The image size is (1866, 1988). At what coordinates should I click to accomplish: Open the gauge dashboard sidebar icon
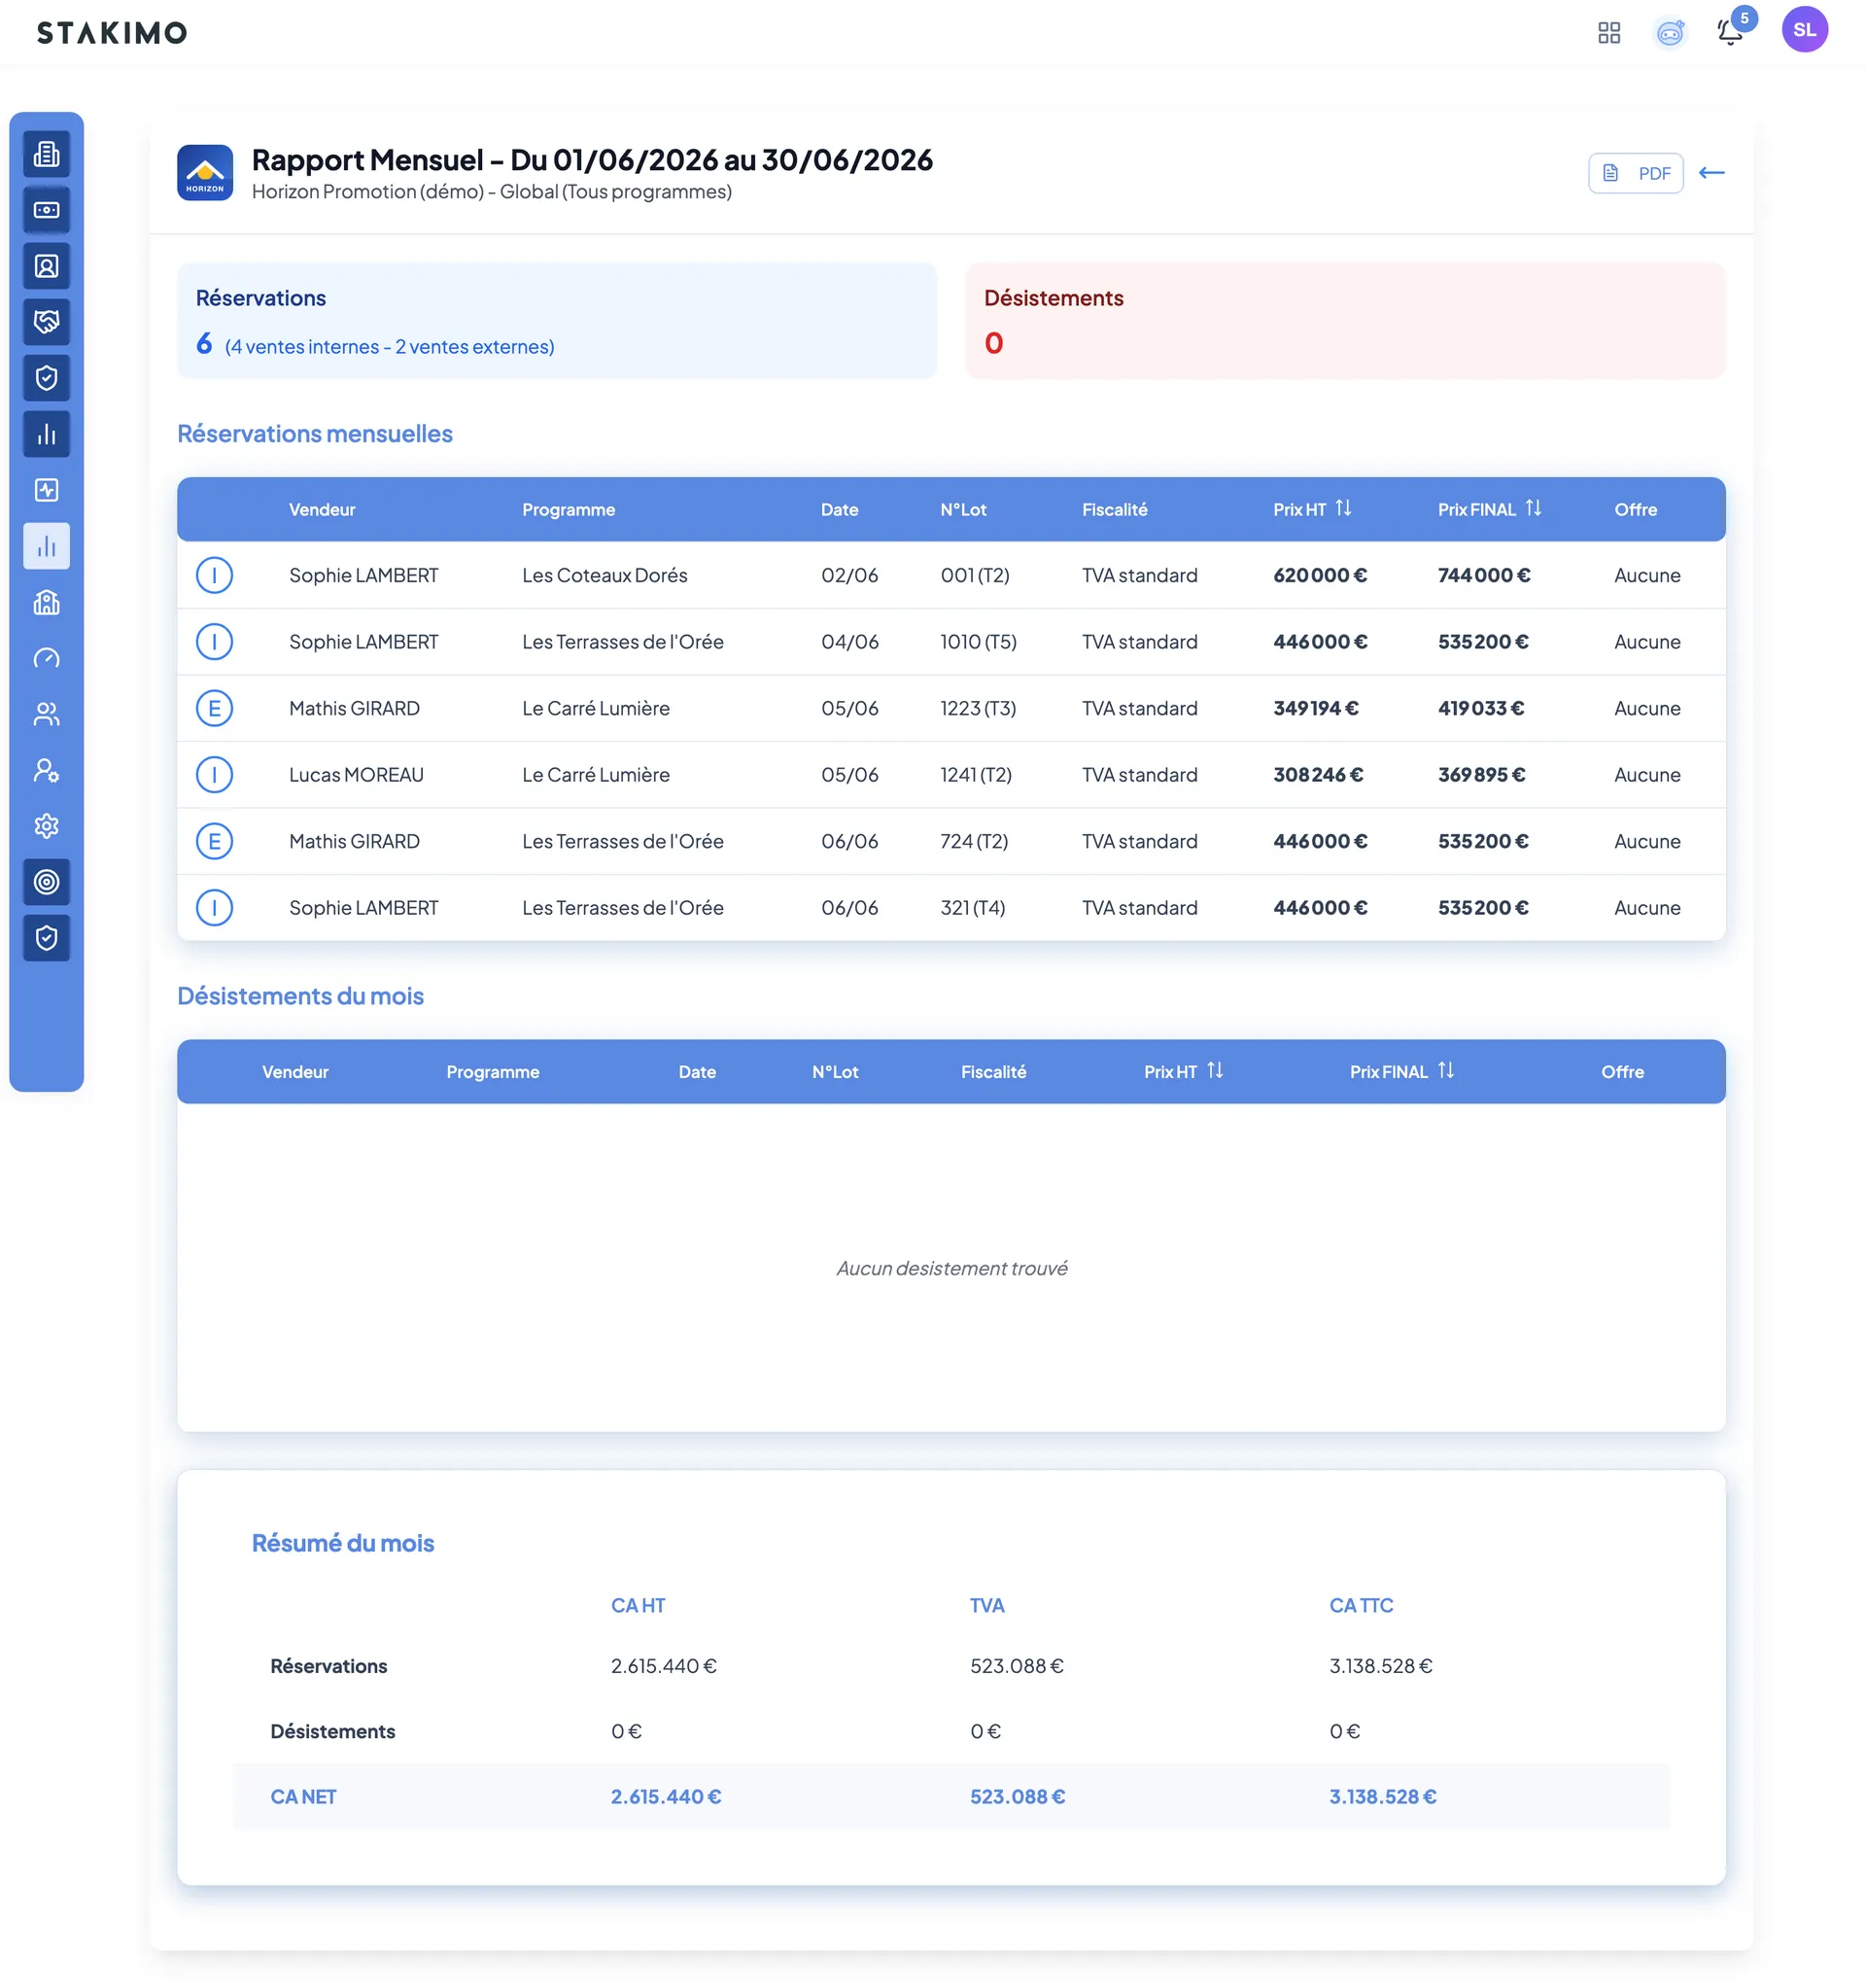(46, 658)
